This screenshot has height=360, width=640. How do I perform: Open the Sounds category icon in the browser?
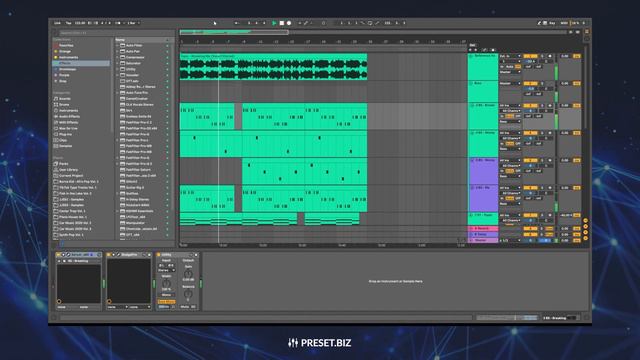[x=56, y=99]
